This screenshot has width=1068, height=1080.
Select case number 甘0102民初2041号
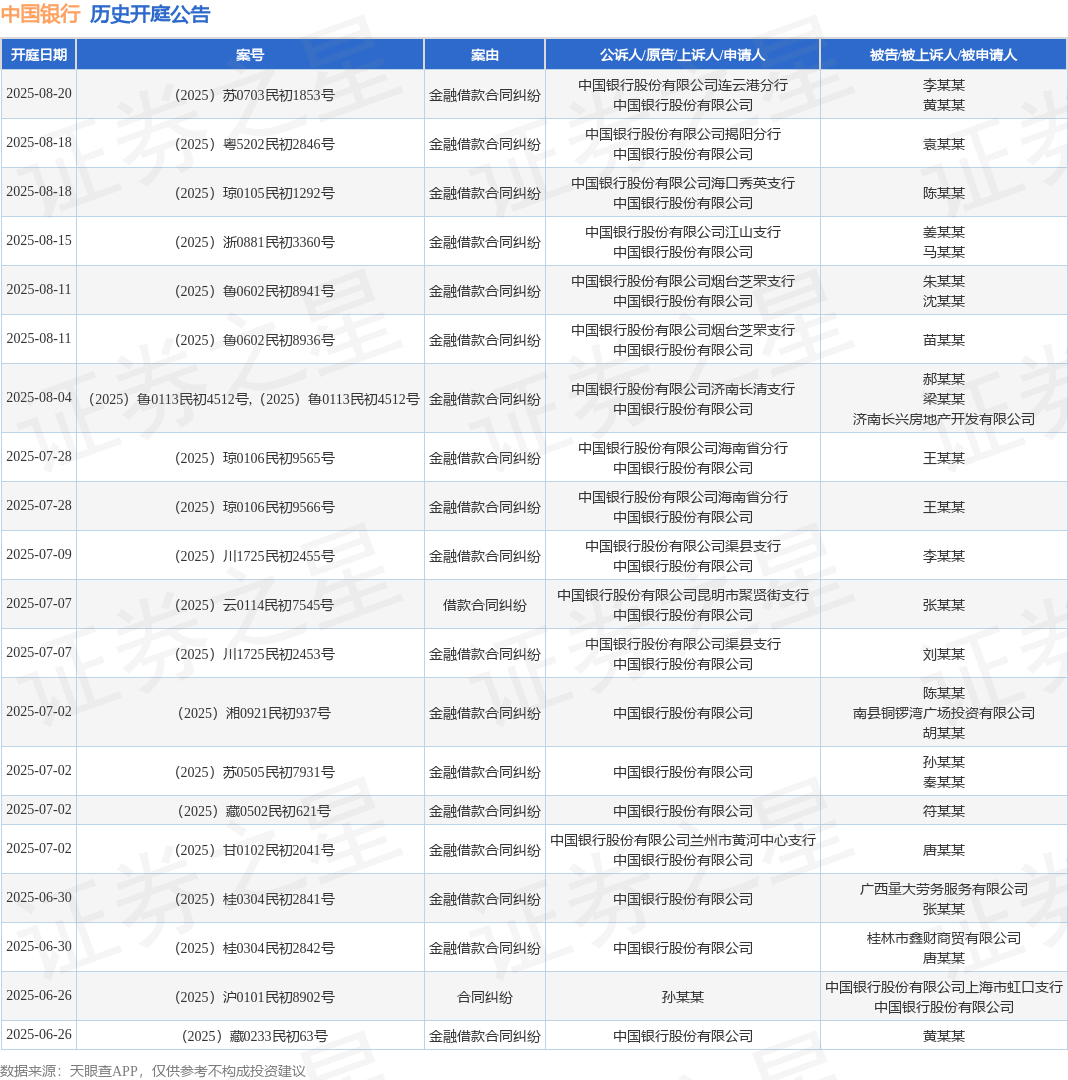point(255,850)
